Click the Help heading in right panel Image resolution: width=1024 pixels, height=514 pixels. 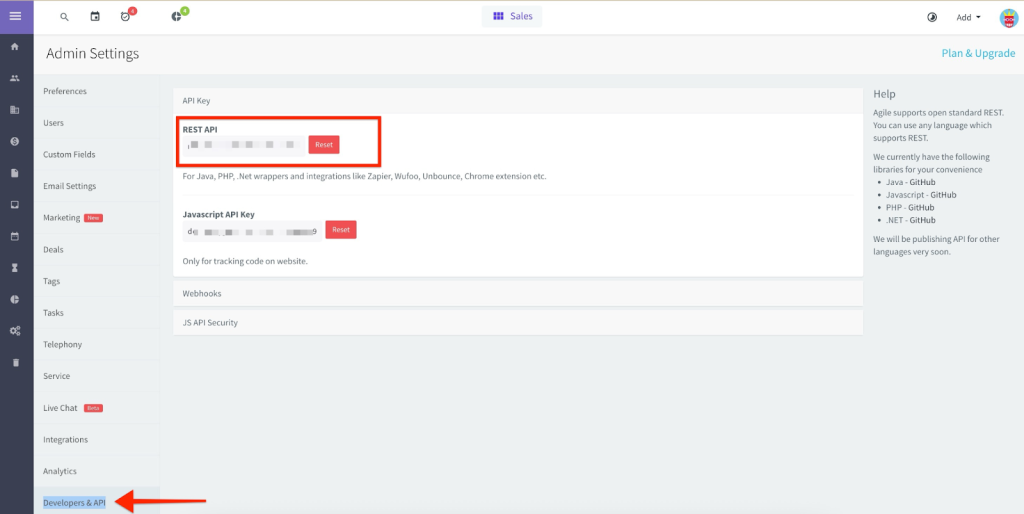coord(884,94)
